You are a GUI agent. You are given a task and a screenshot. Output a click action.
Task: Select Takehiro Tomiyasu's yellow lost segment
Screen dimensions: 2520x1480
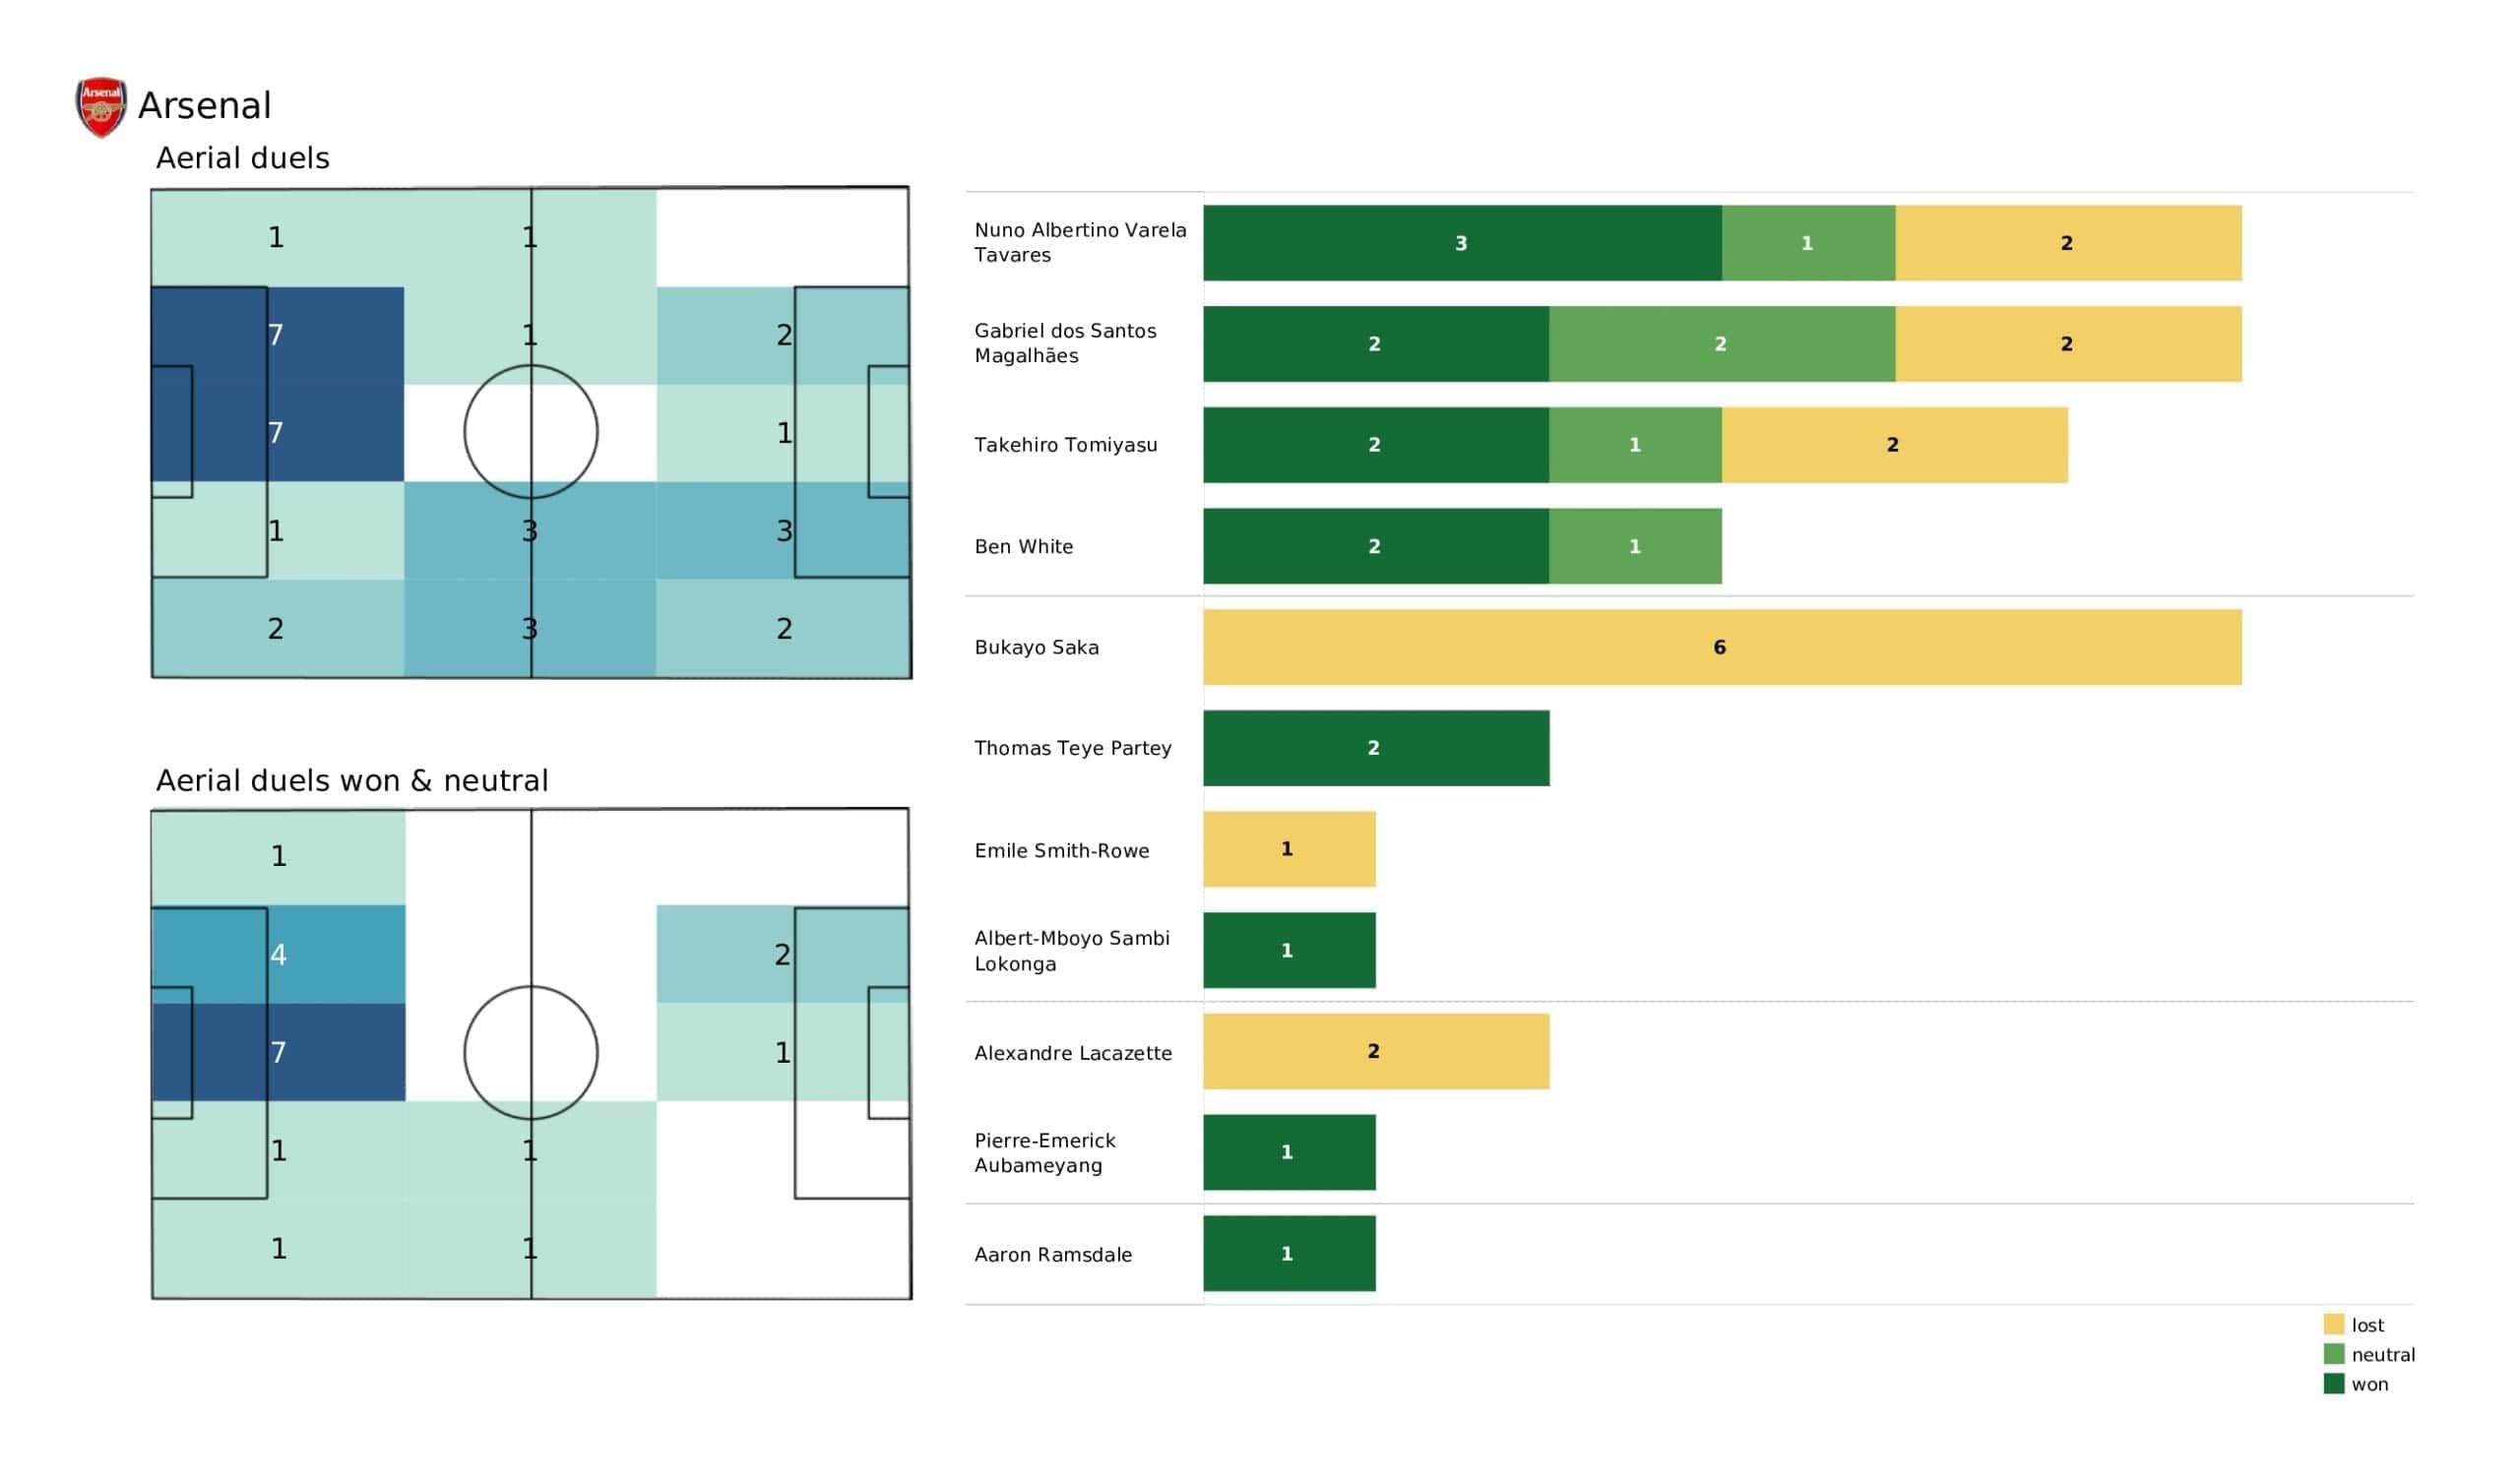point(1893,445)
